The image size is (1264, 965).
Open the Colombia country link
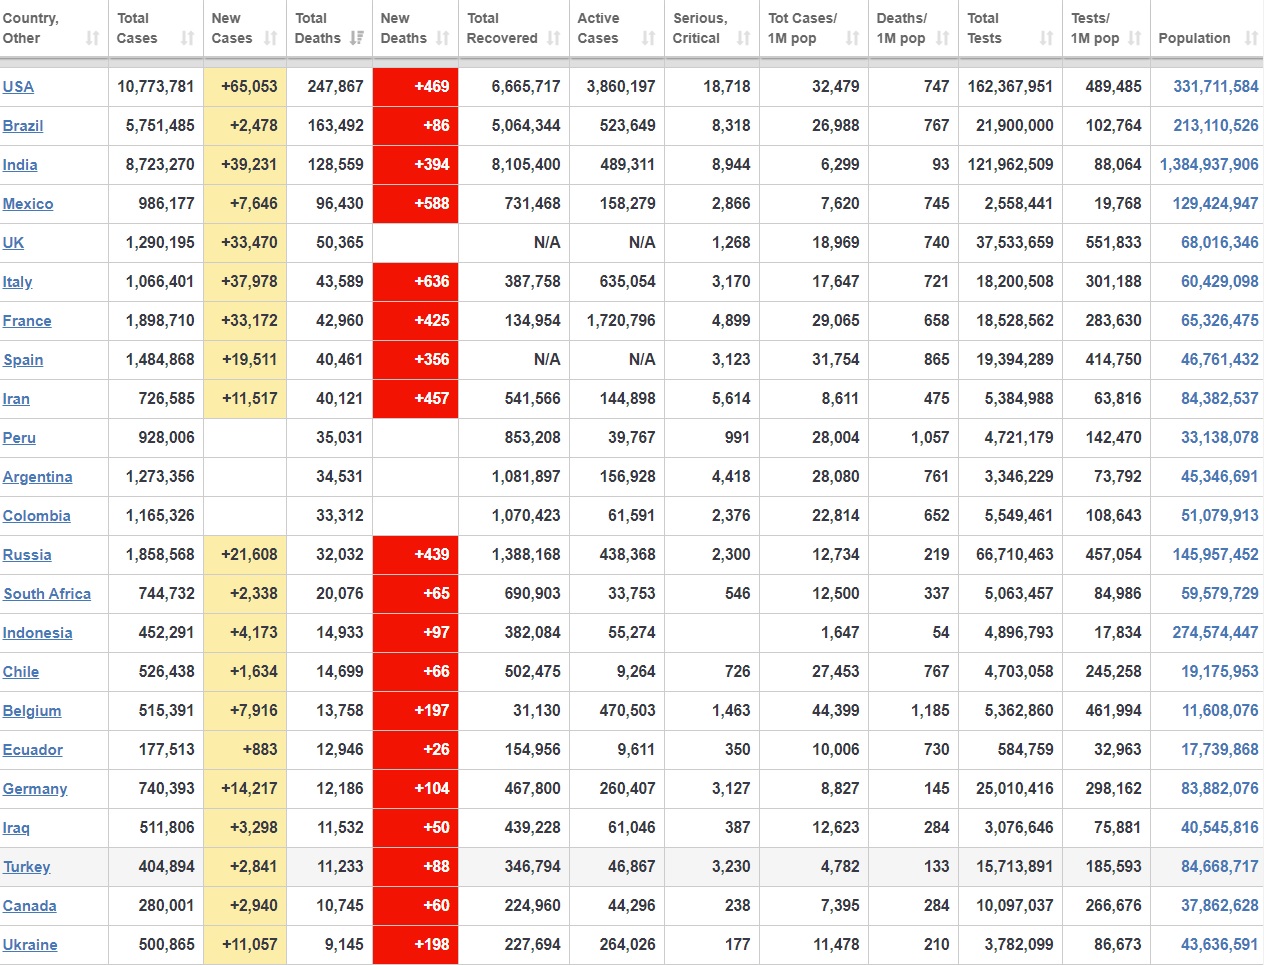click(37, 516)
